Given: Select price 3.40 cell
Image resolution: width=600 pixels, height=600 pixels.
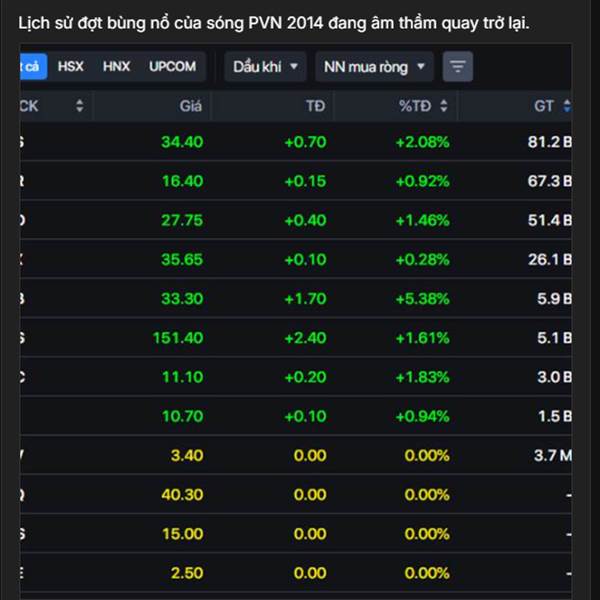Looking at the screenshot, I should (187, 455).
